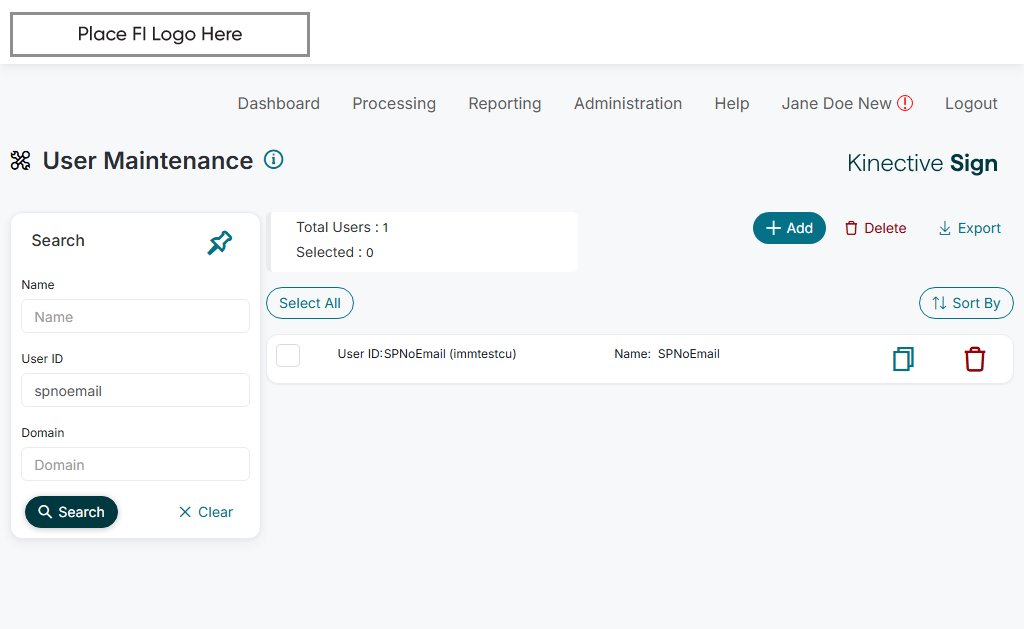1024x629 pixels.
Task: Open the Administration menu
Action: [628, 103]
